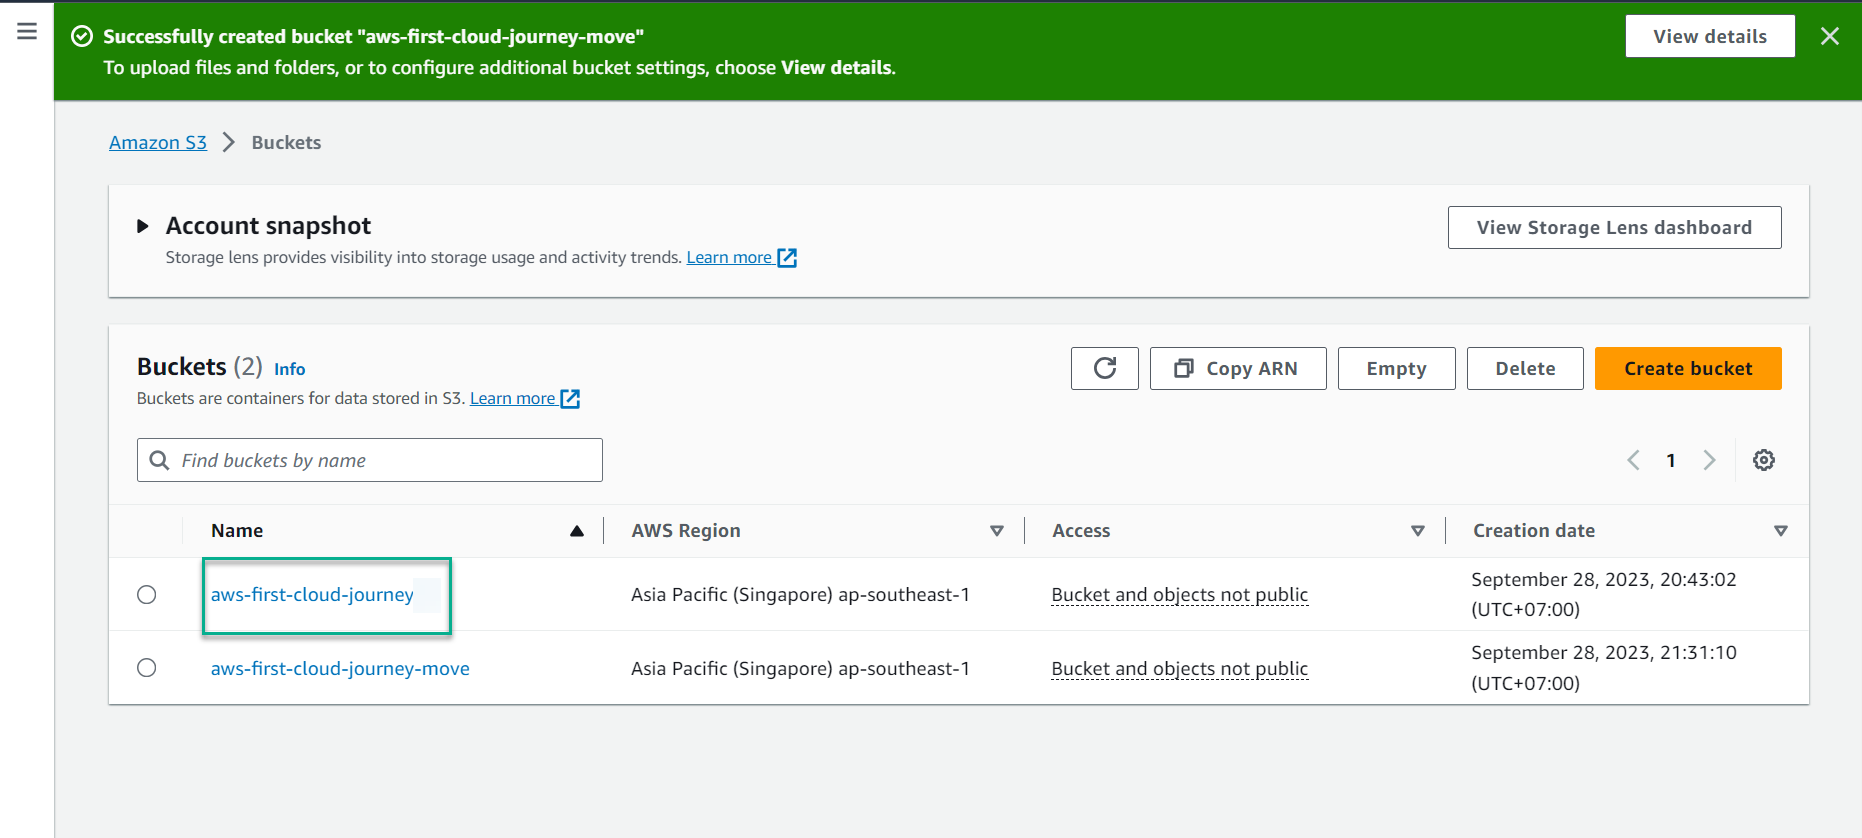Expand the Account snapshot section

coord(142,226)
